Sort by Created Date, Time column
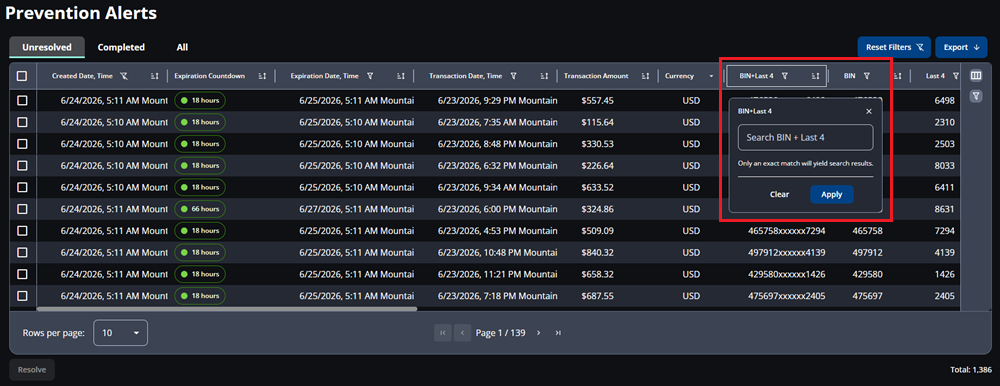1000x386 pixels. point(154,76)
